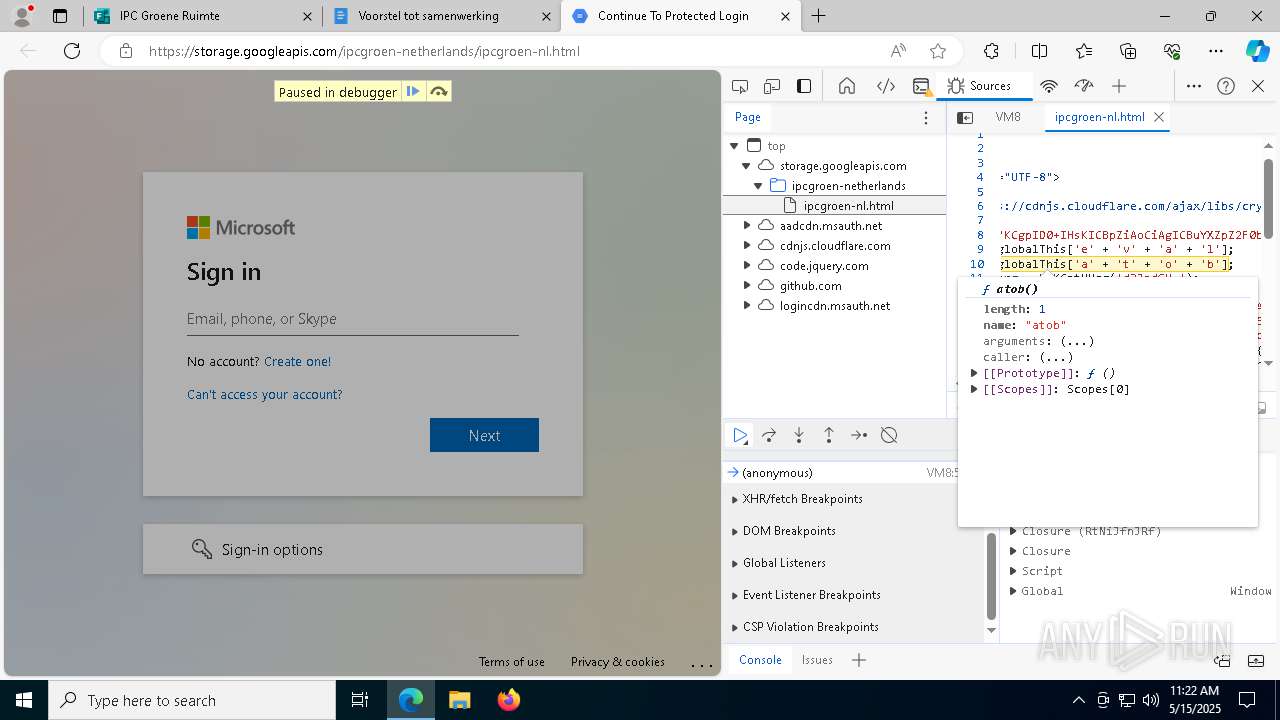Image resolution: width=1280 pixels, height=720 pixels.
Task: Open the Issues drawer tab
Action: coord(817,660)
